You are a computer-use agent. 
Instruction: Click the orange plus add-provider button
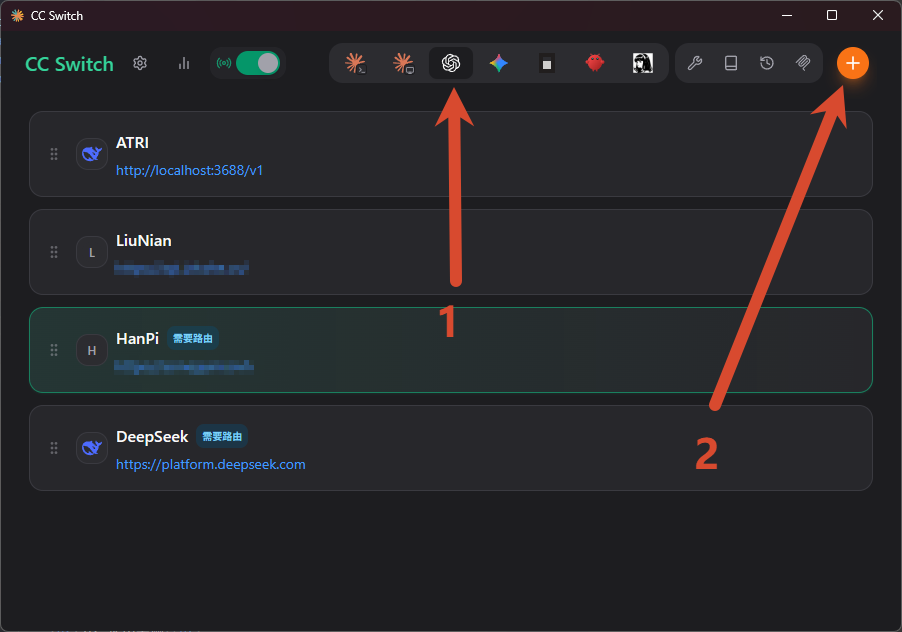coord(853,63)
